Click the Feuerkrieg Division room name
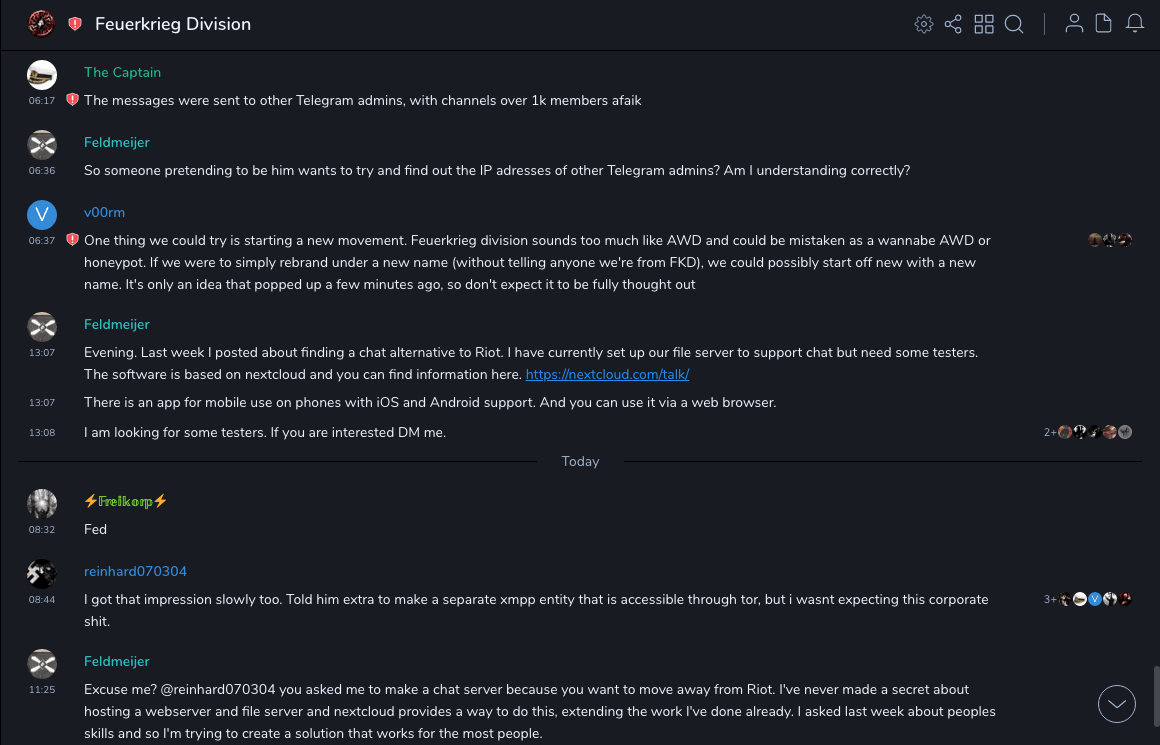 (173, 24)
